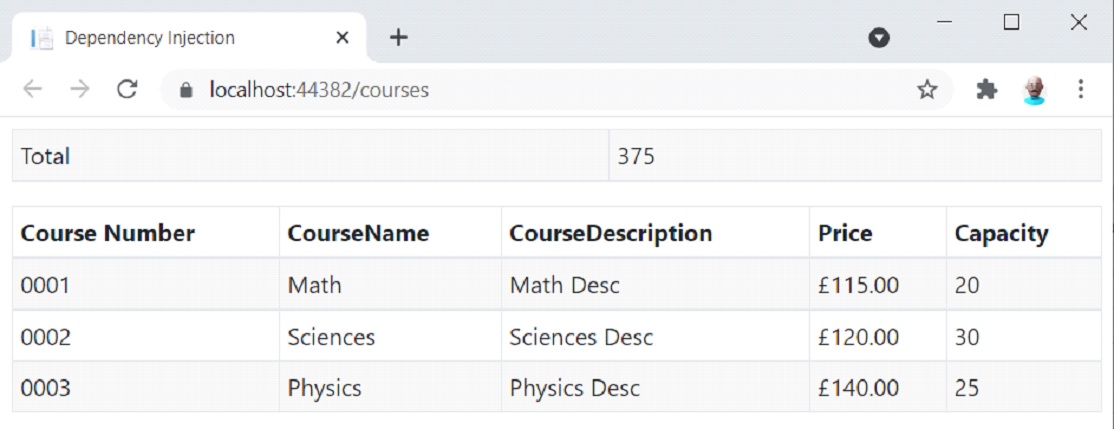1114x429 pixels.
Task: Click the round dropdown arrow beside window controls
Action: tap(879, 38)
